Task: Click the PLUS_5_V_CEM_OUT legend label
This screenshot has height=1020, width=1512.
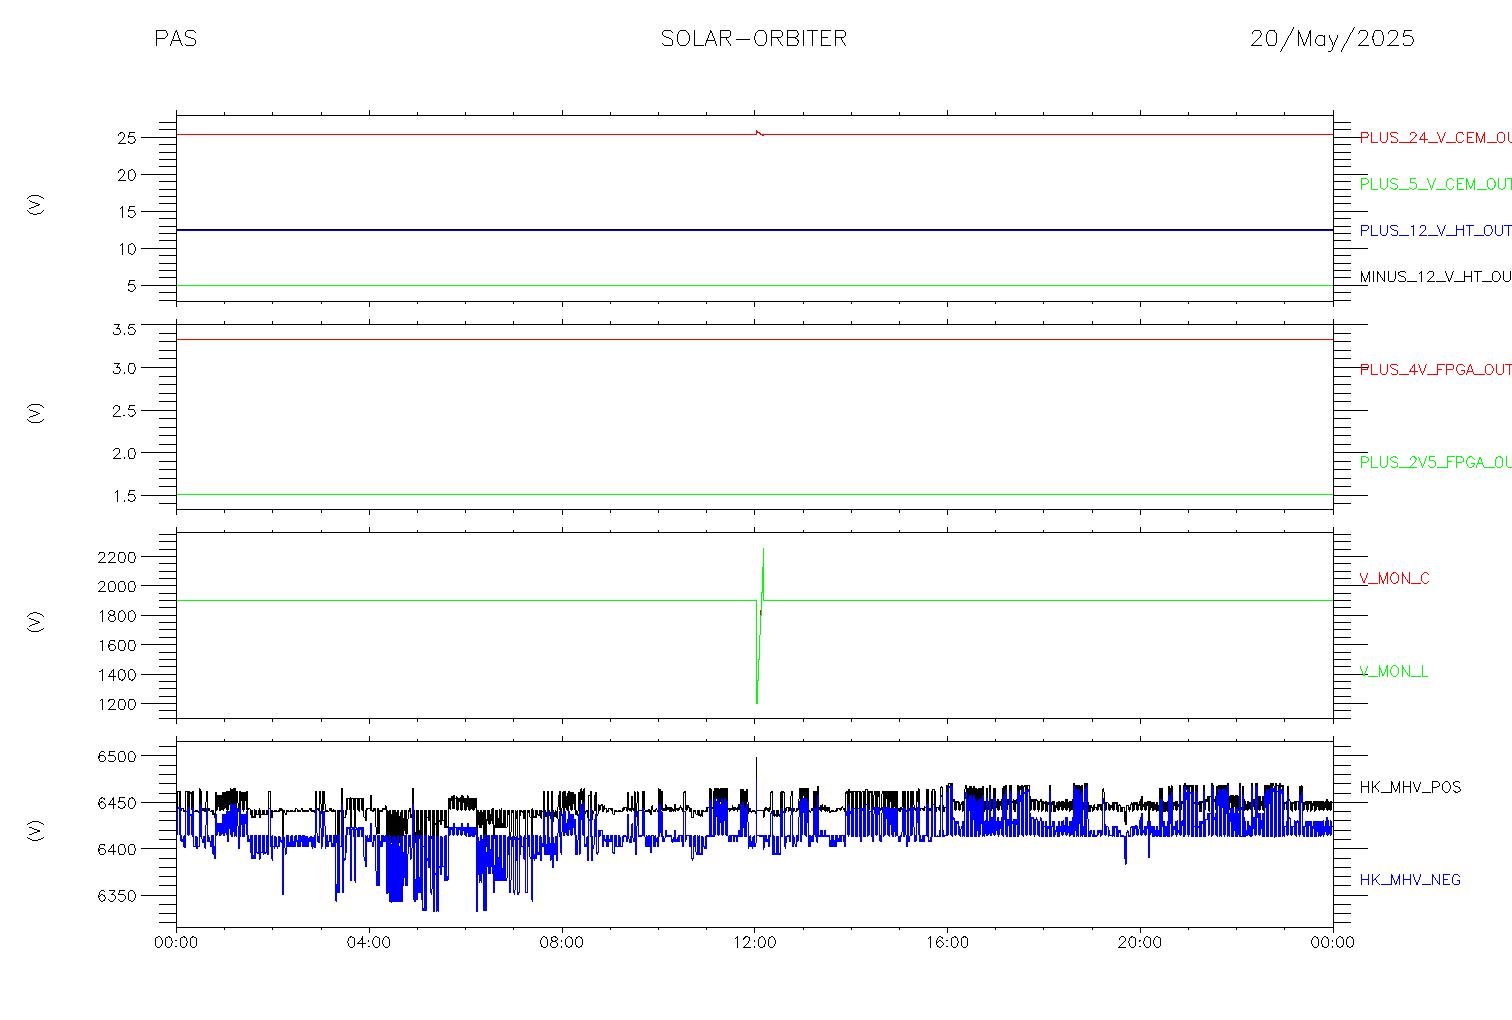Action: tap(1435, 184)
